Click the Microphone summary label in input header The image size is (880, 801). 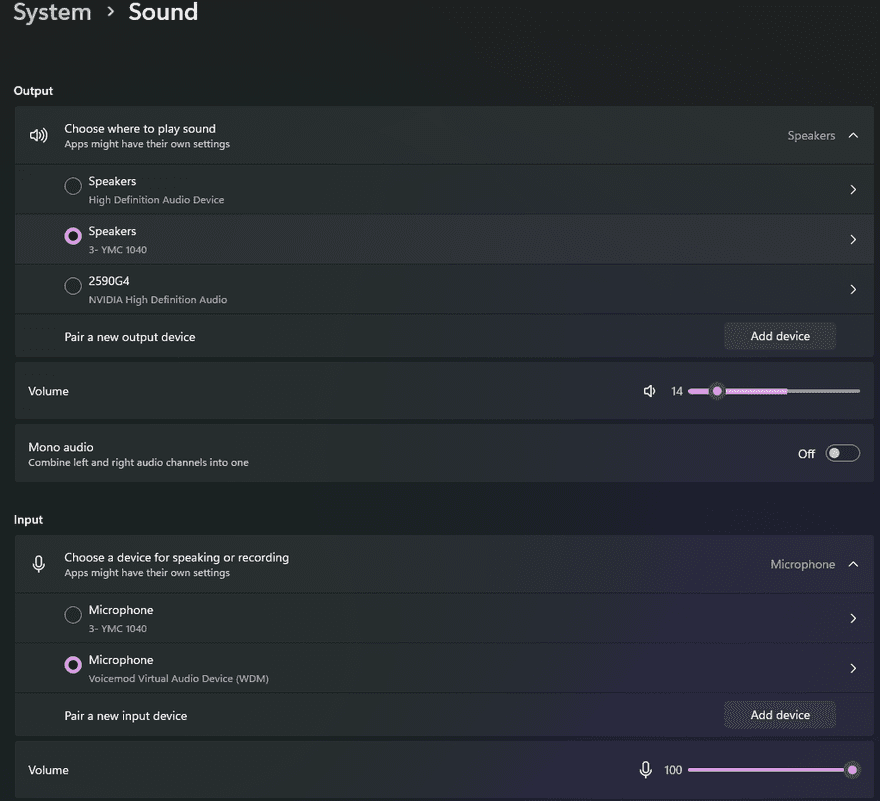pyautogui.click(x=803, y=565)
